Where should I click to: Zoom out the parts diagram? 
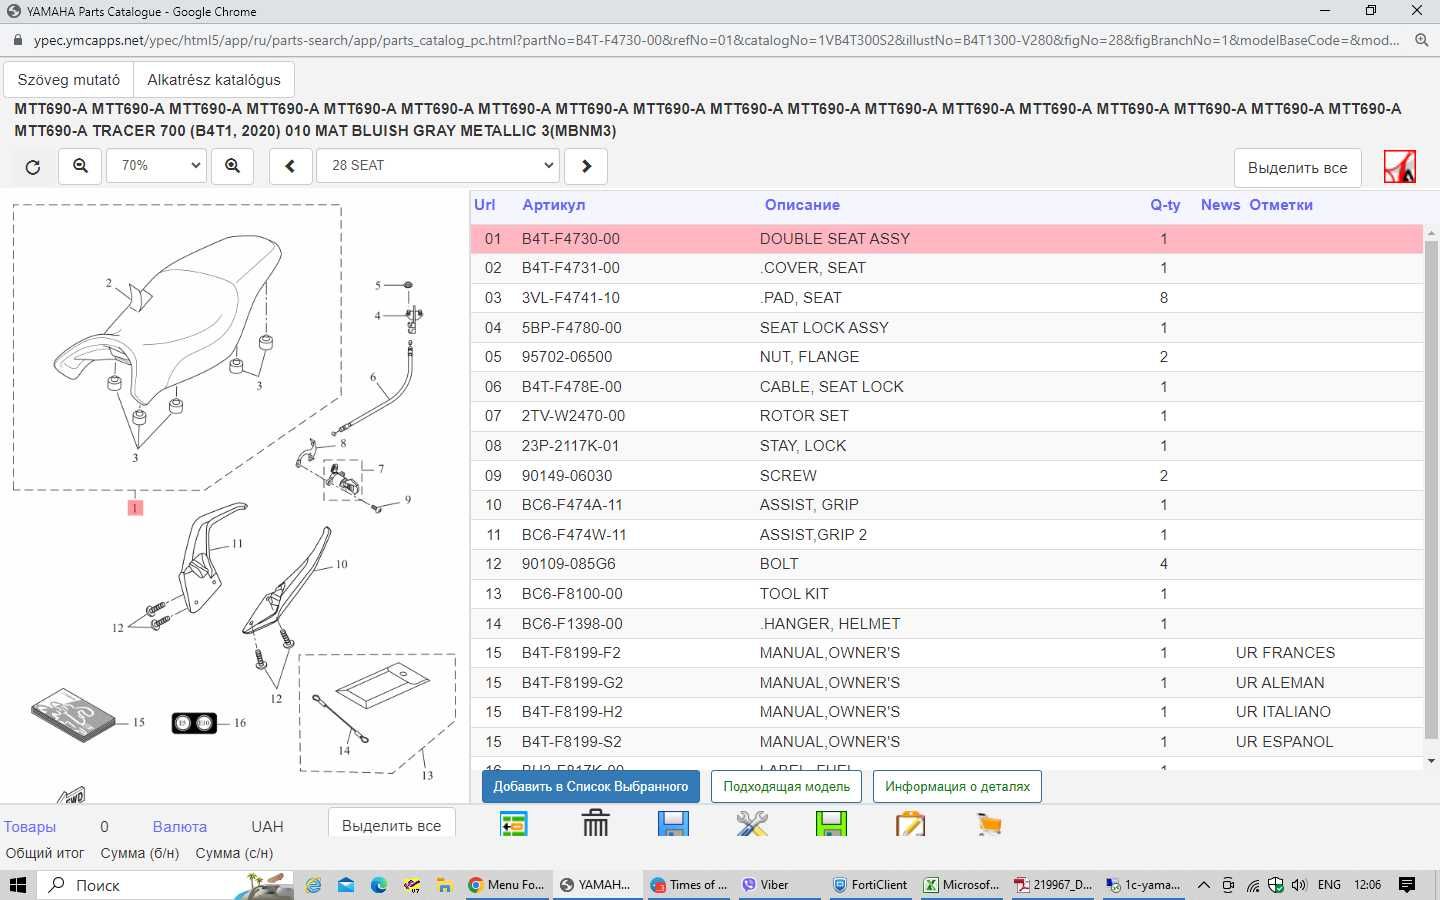[80, 166]
